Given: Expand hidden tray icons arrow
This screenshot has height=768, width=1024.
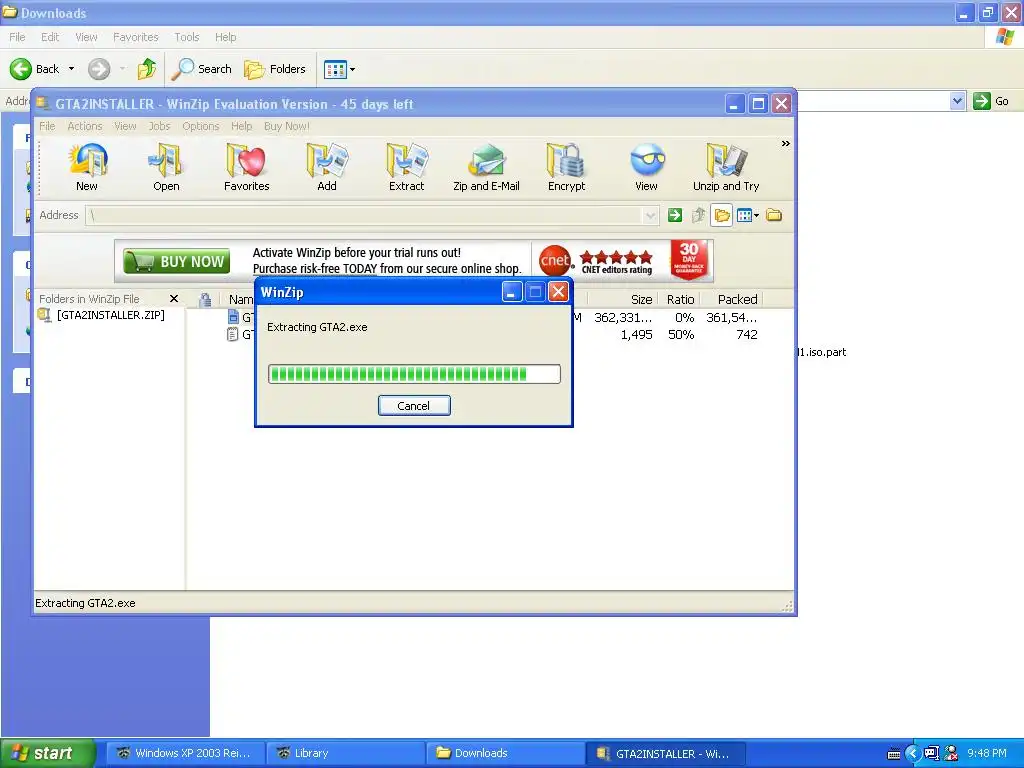Looking at the screenshot, I should click(912, 754).
